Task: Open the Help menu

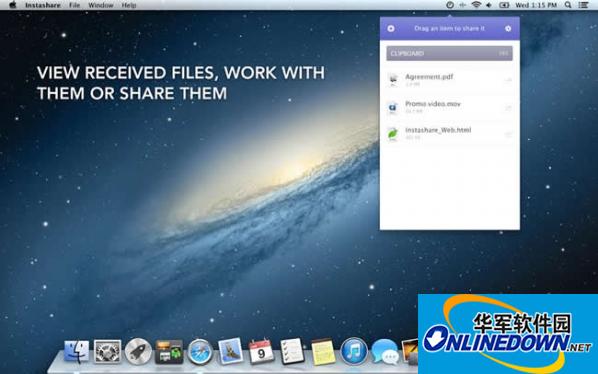Action: point(129,5)
